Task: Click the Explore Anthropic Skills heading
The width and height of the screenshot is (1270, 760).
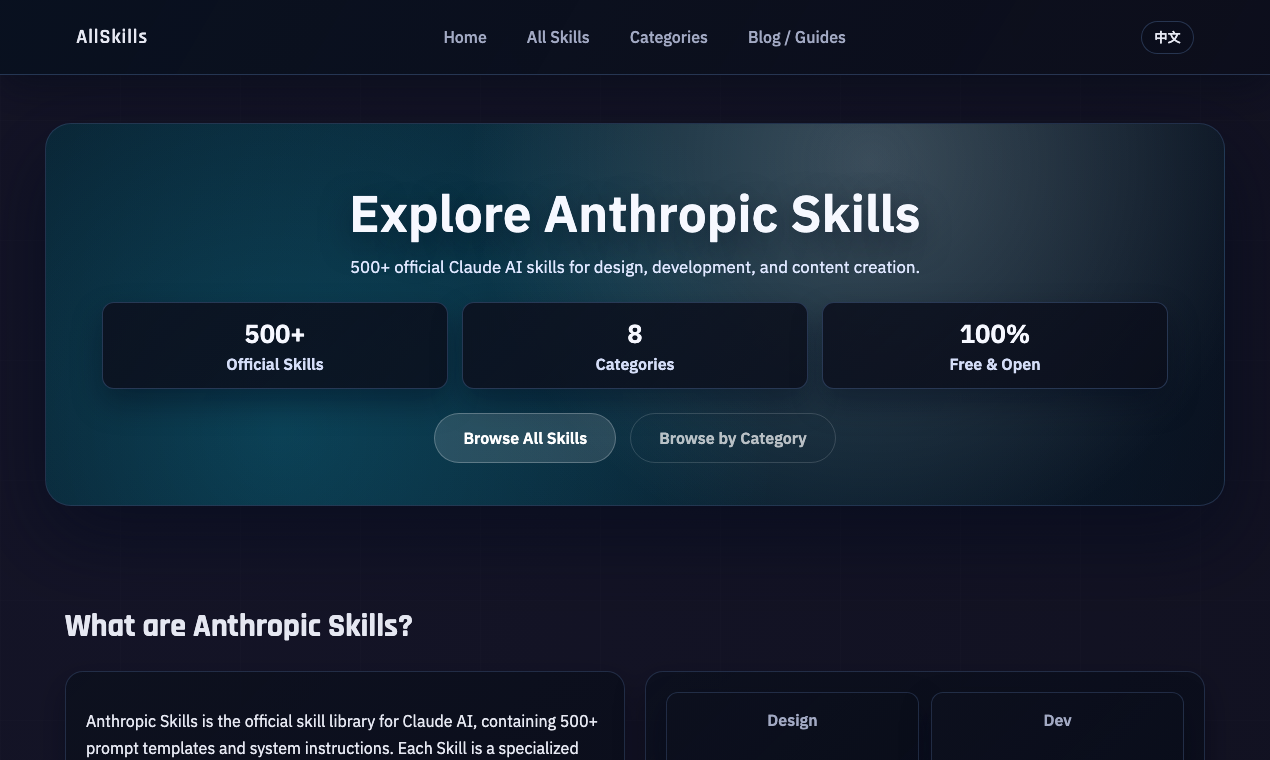Action: (635, 213)
